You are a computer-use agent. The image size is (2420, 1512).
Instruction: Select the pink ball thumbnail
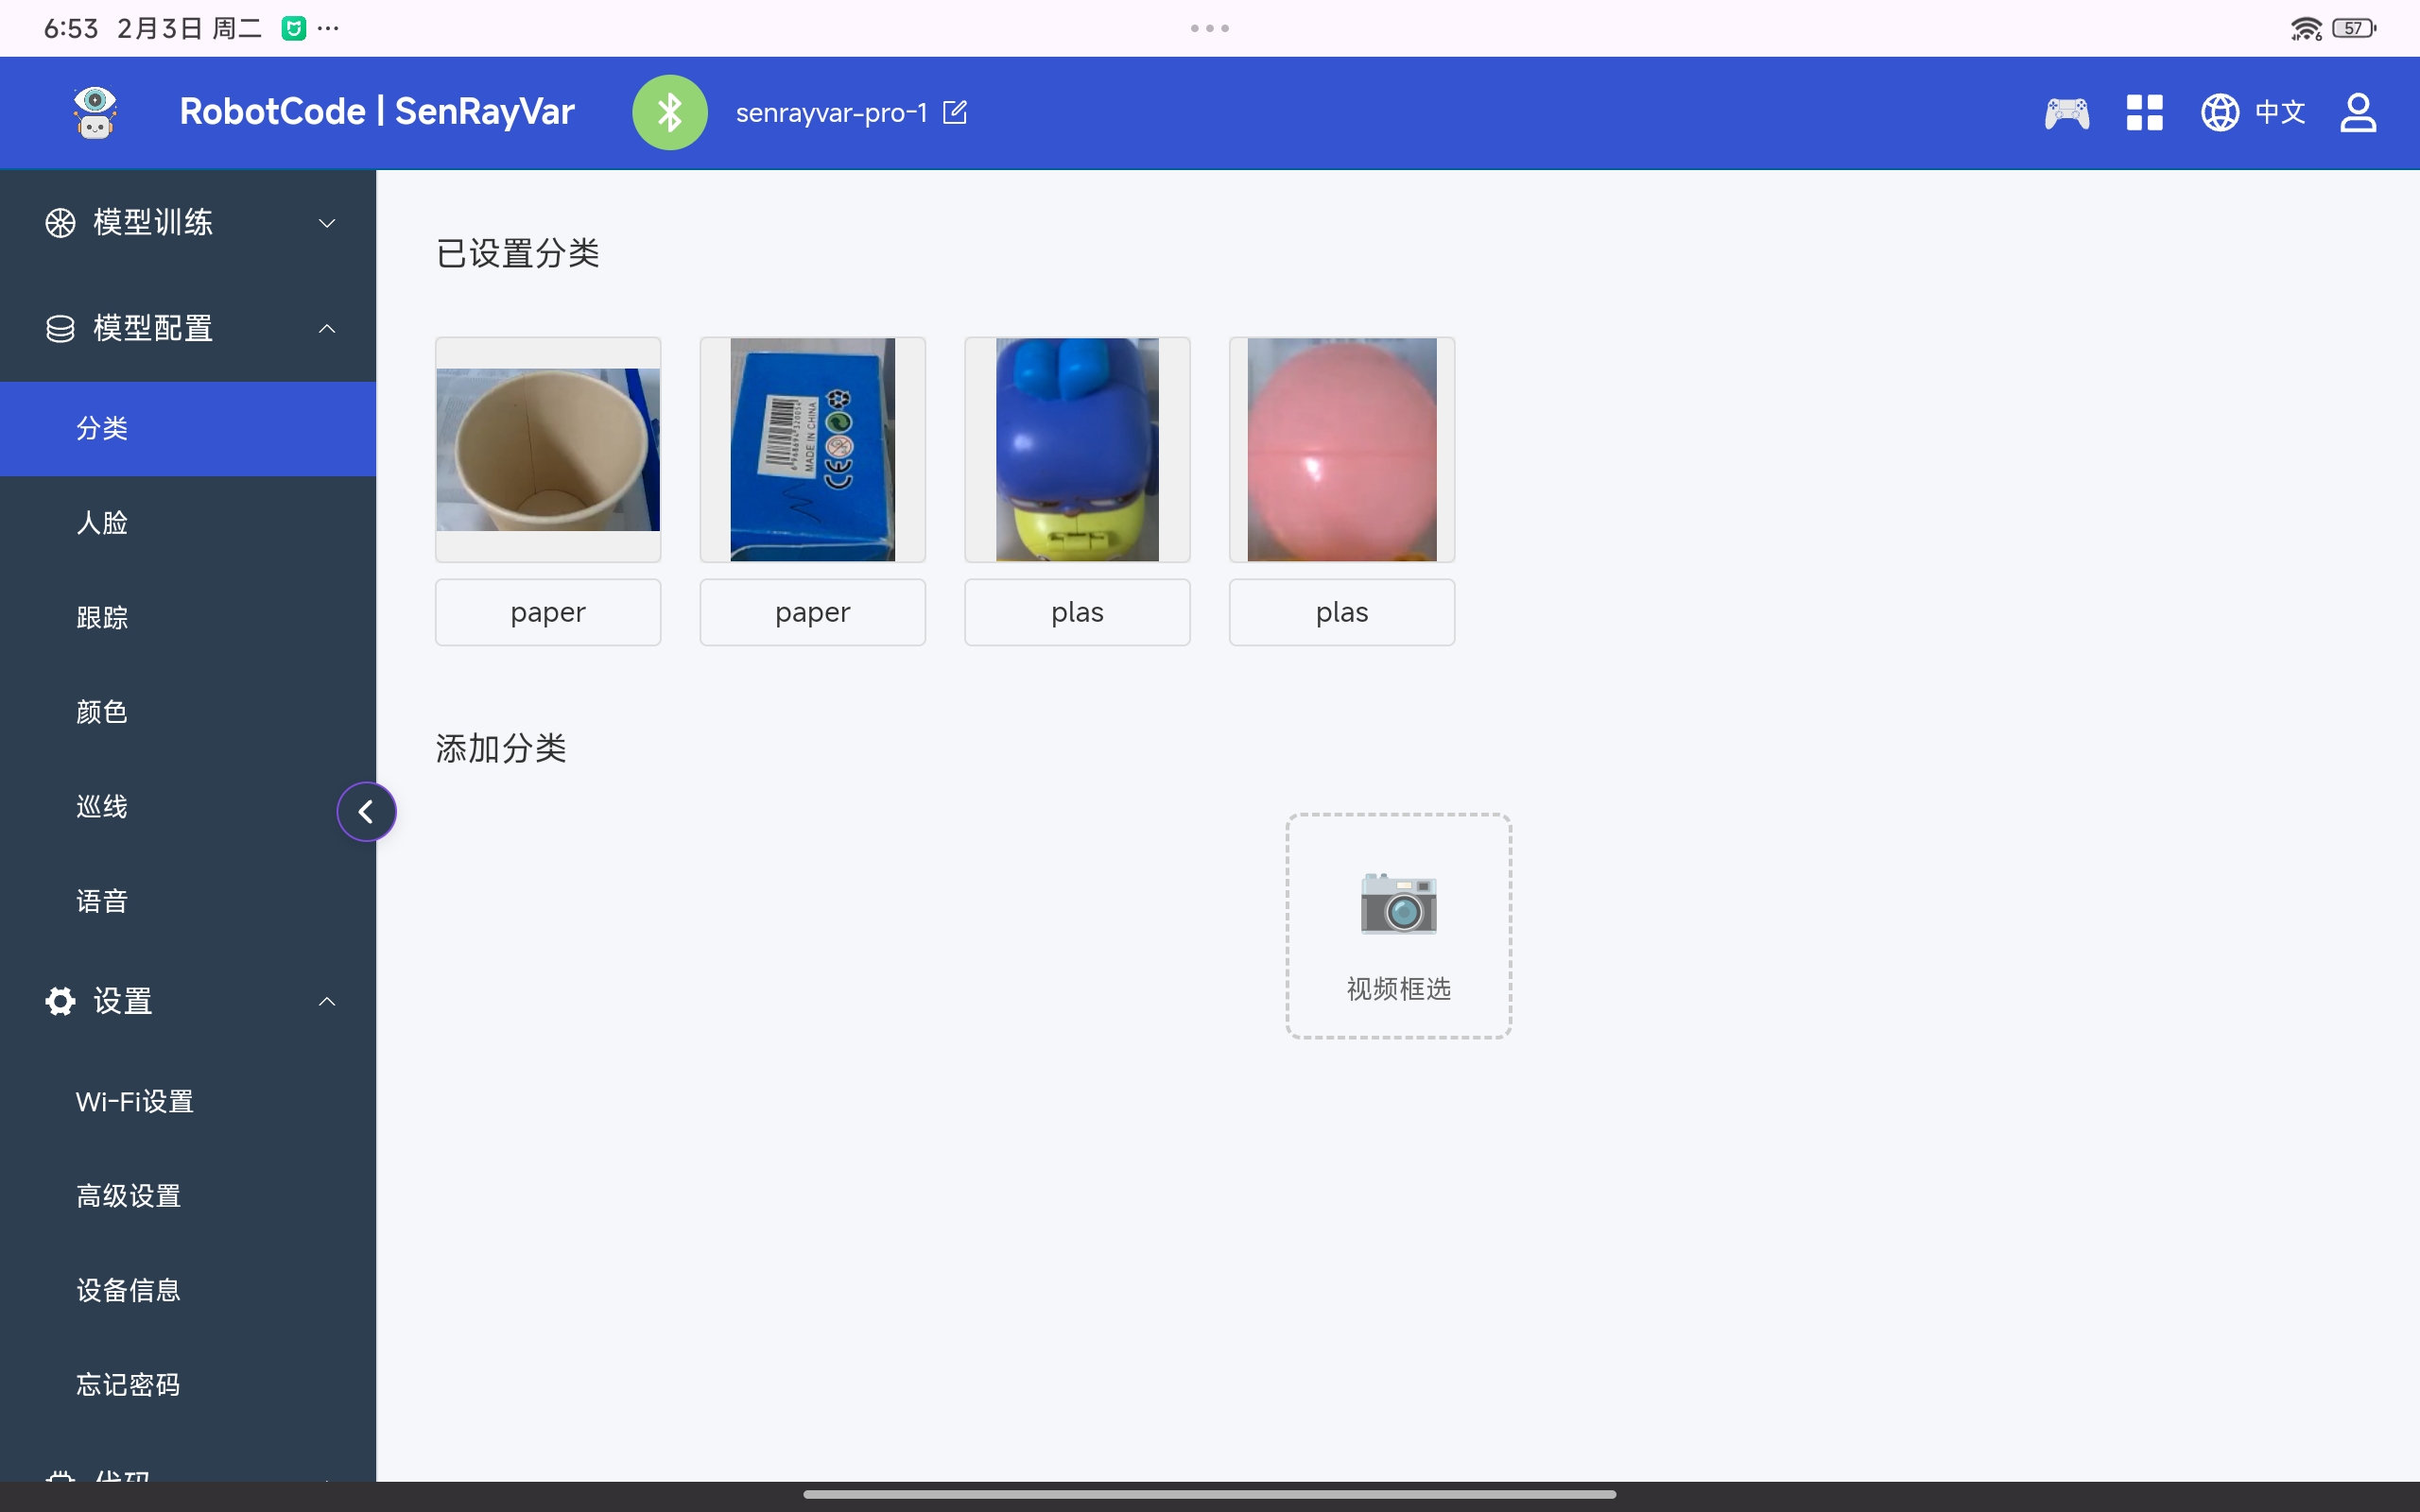click(x=1341, y=449)
